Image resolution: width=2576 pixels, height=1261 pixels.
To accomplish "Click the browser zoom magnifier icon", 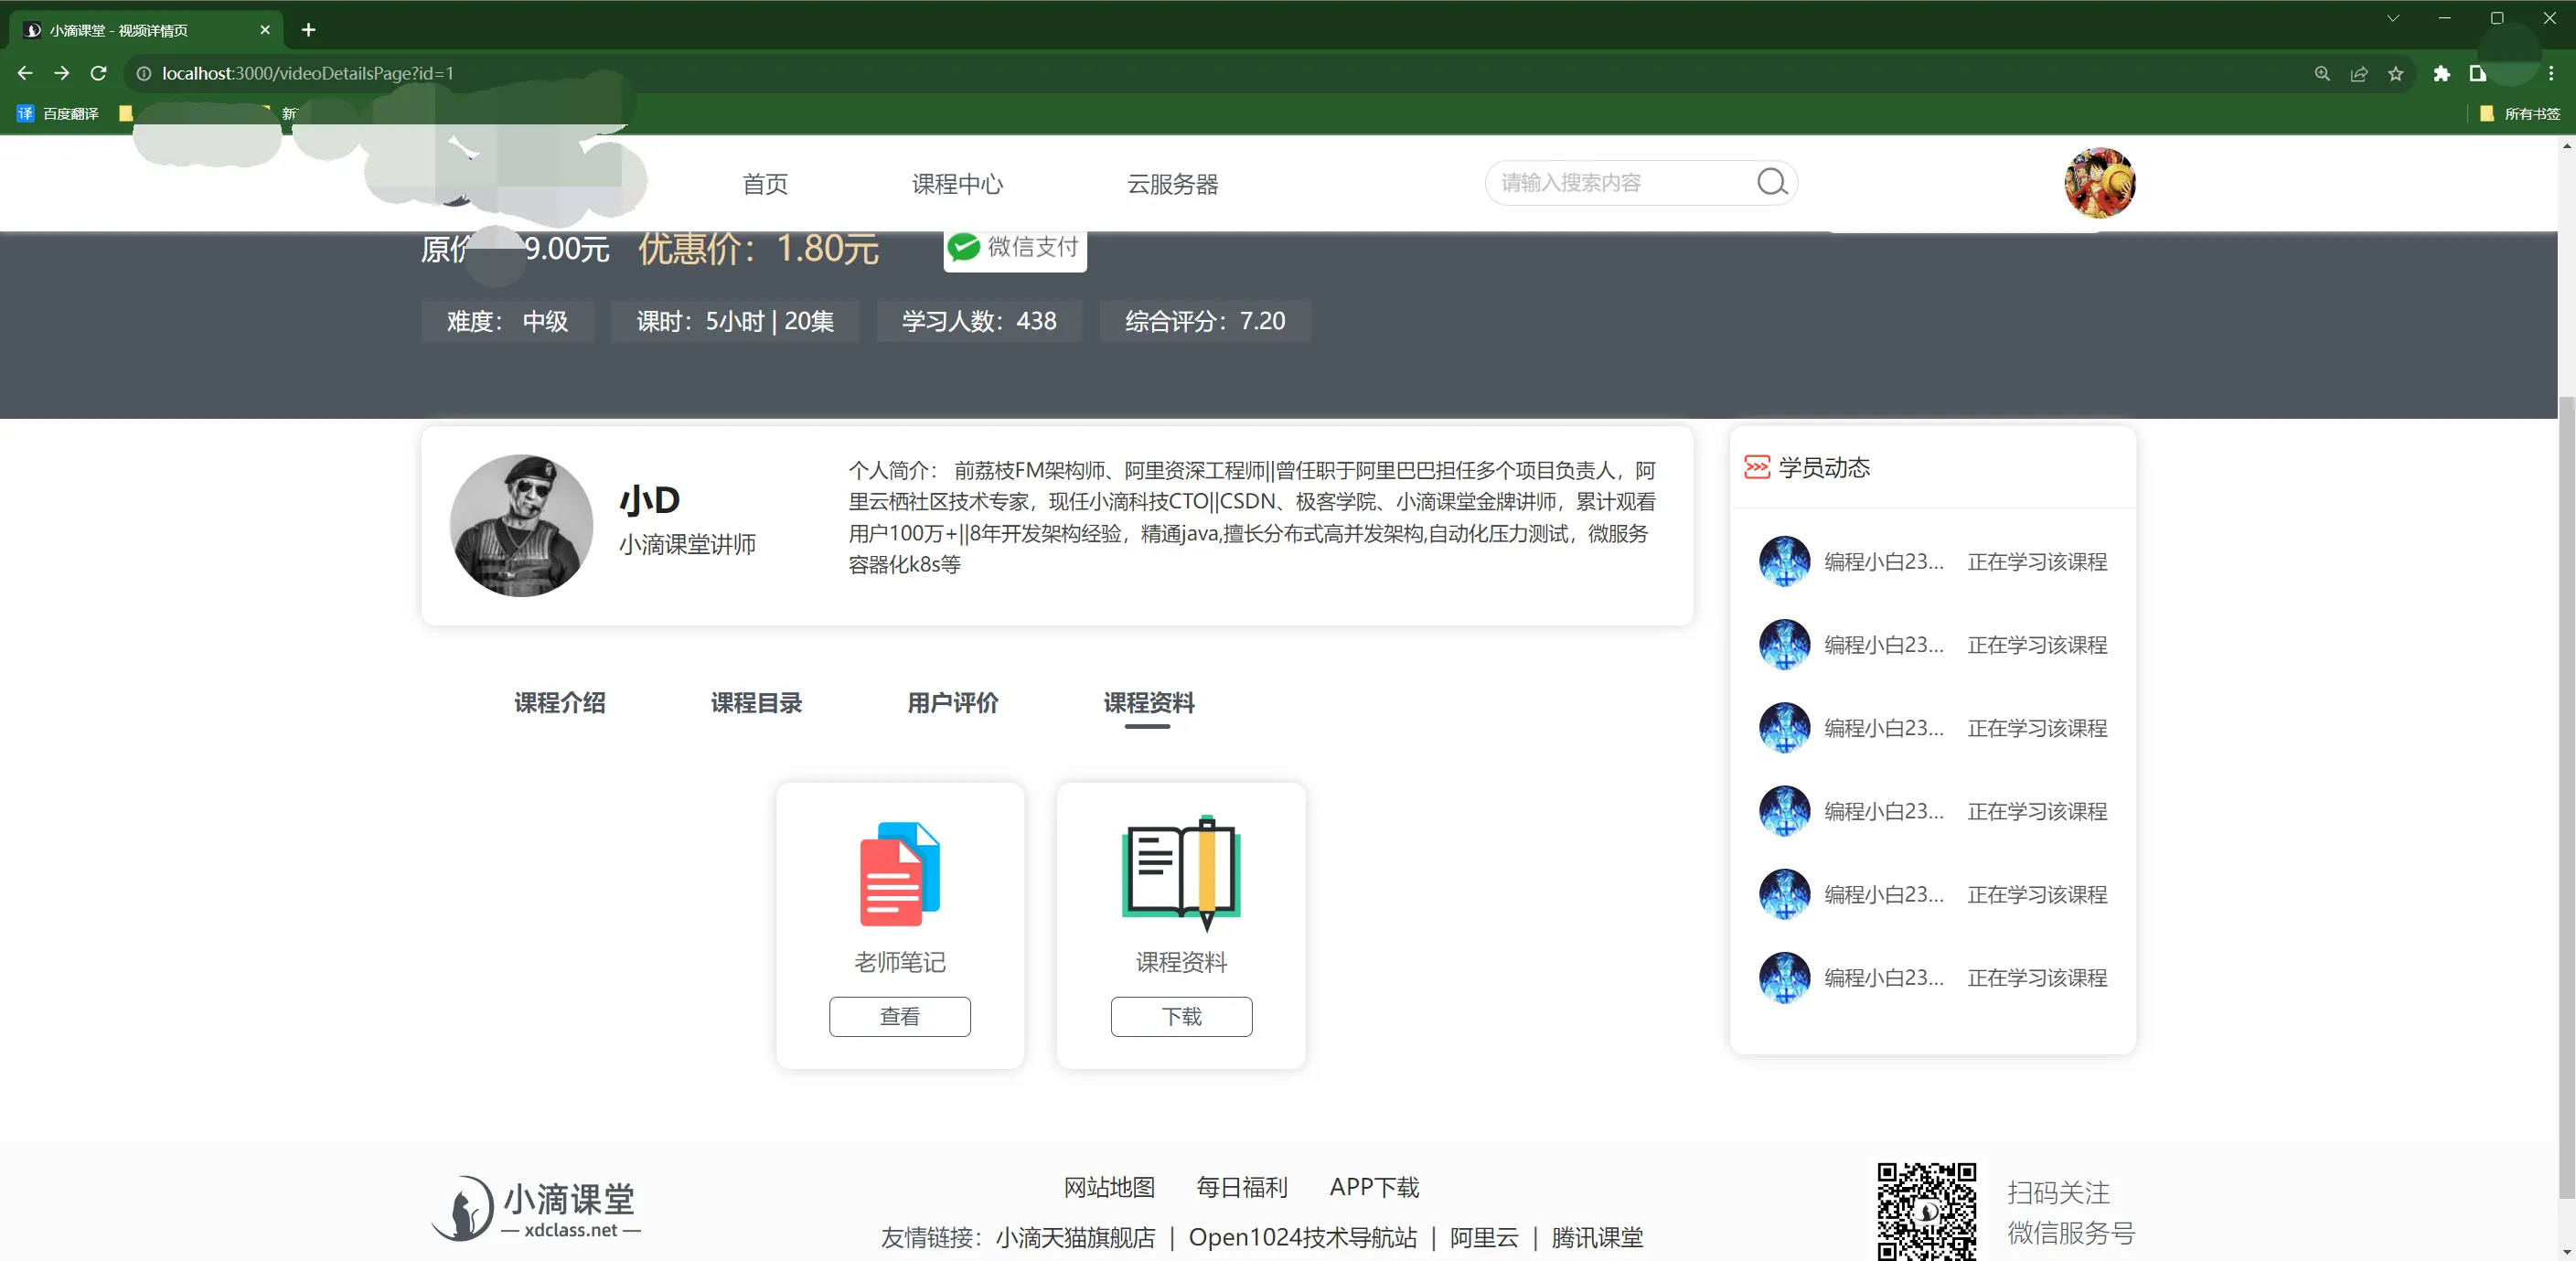I will (x=2322, y=73).
